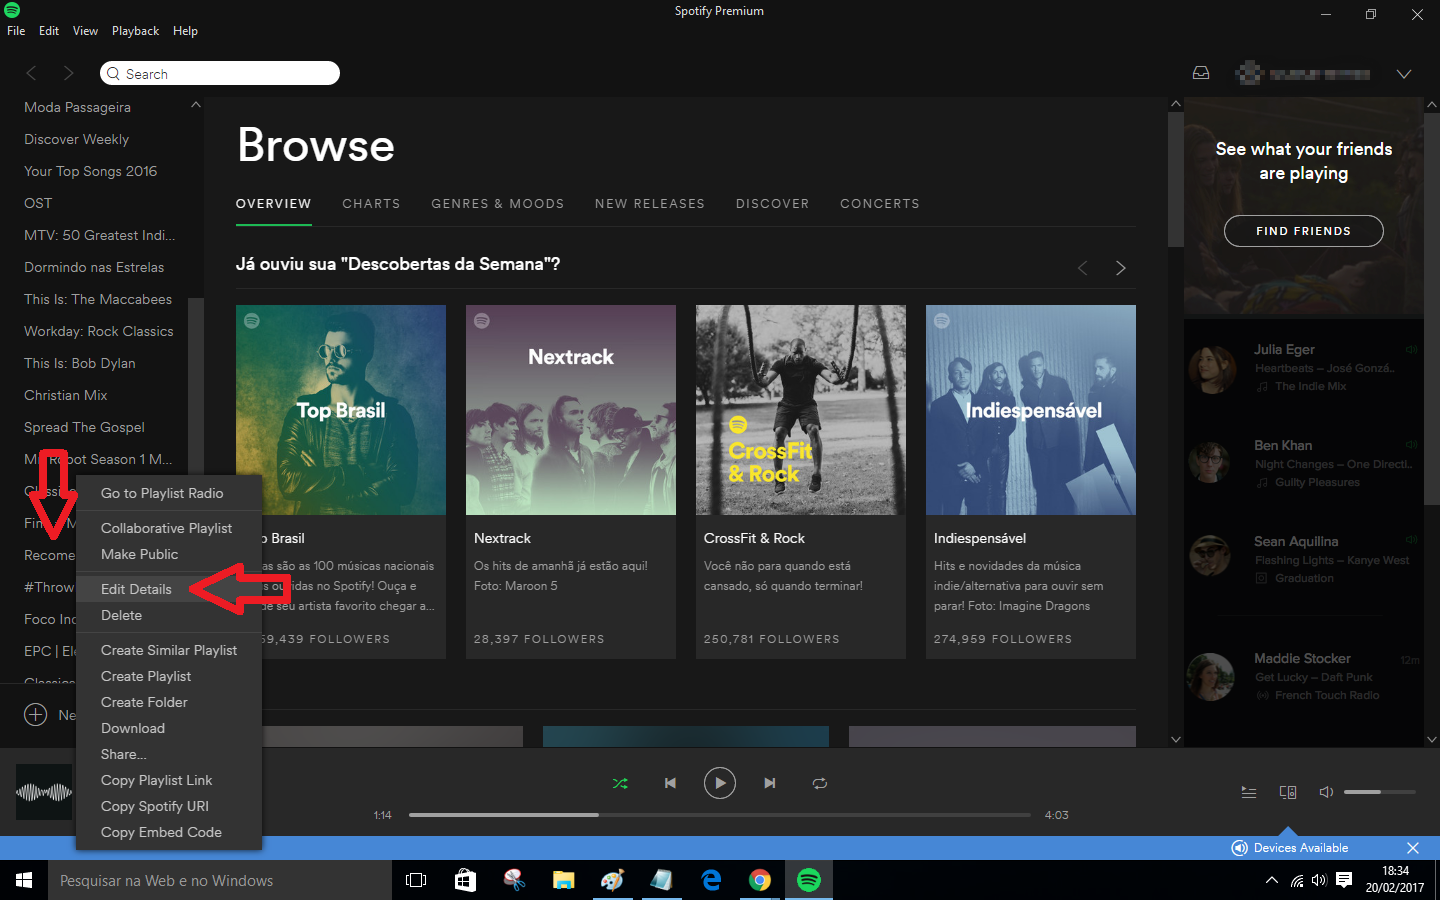Expand the user account dropdown arrow
Viewport: 1440px width, 900px height.
[1404, 74]
